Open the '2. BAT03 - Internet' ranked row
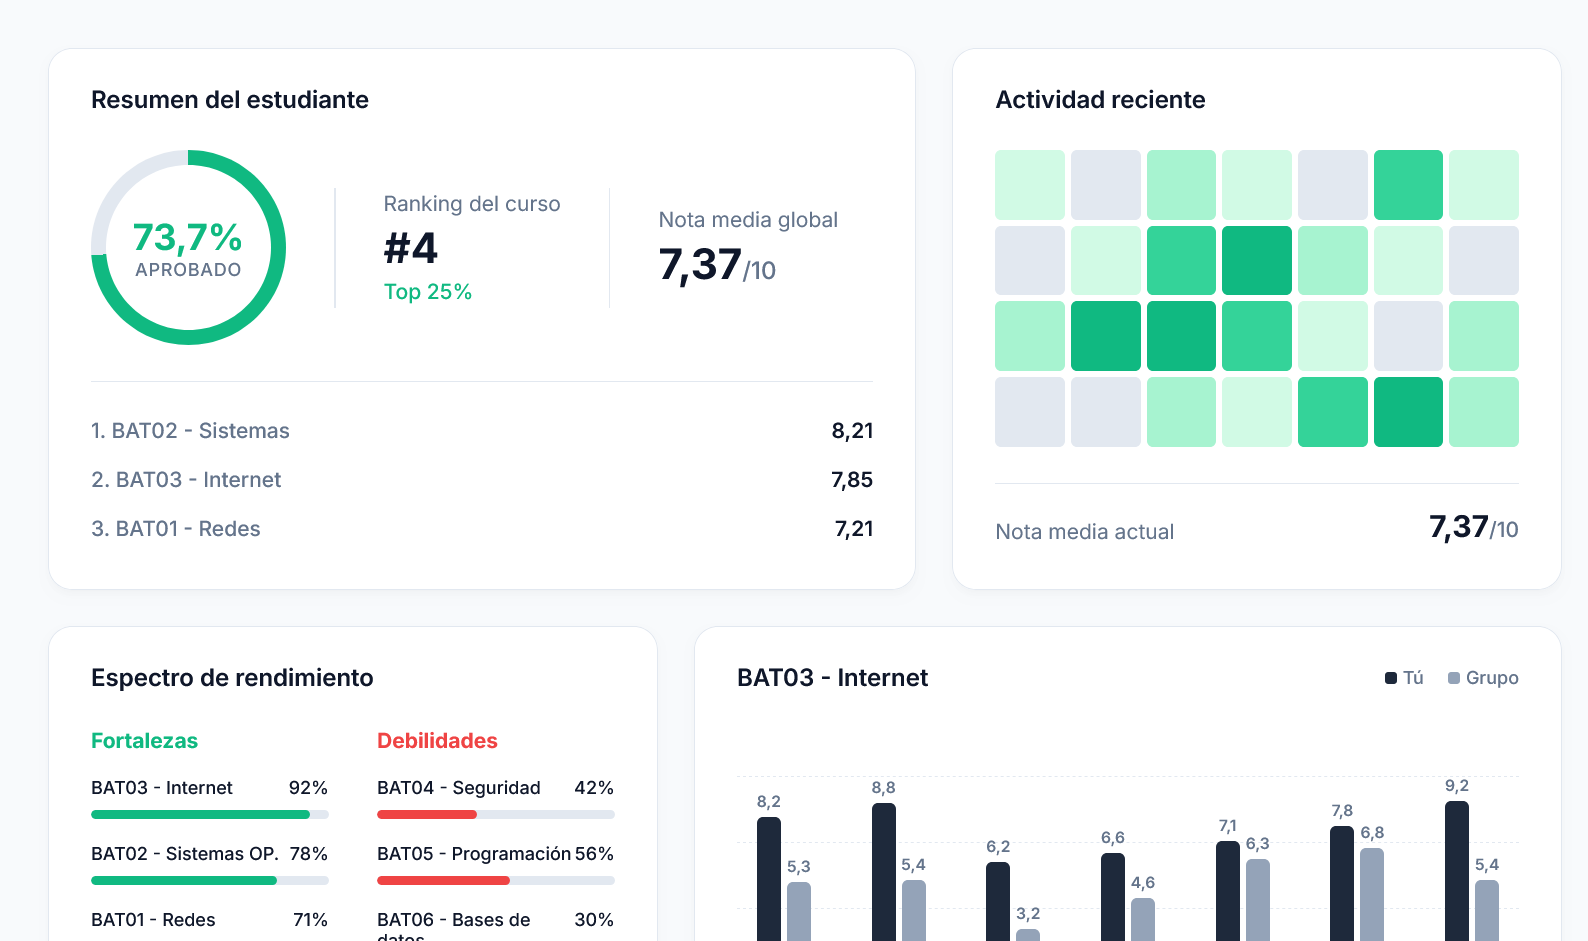Image resolution: width=1588 pixels, height=941 pixels. [x=482, y=480]
